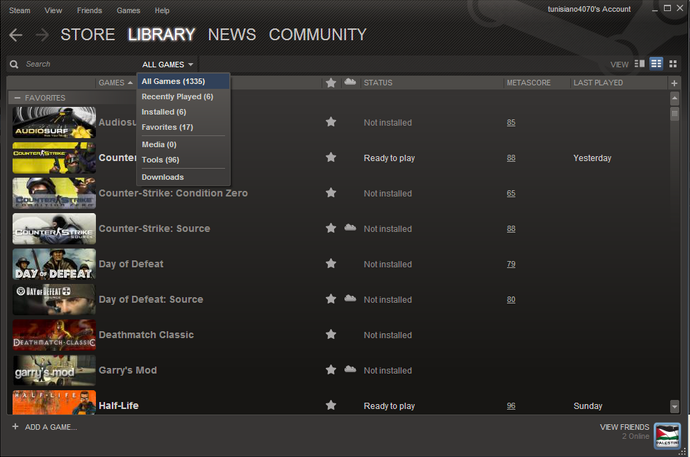Viewport: 690px width, 457px height.
Task: Switch to list view icon
Action: tap(656, 64)
